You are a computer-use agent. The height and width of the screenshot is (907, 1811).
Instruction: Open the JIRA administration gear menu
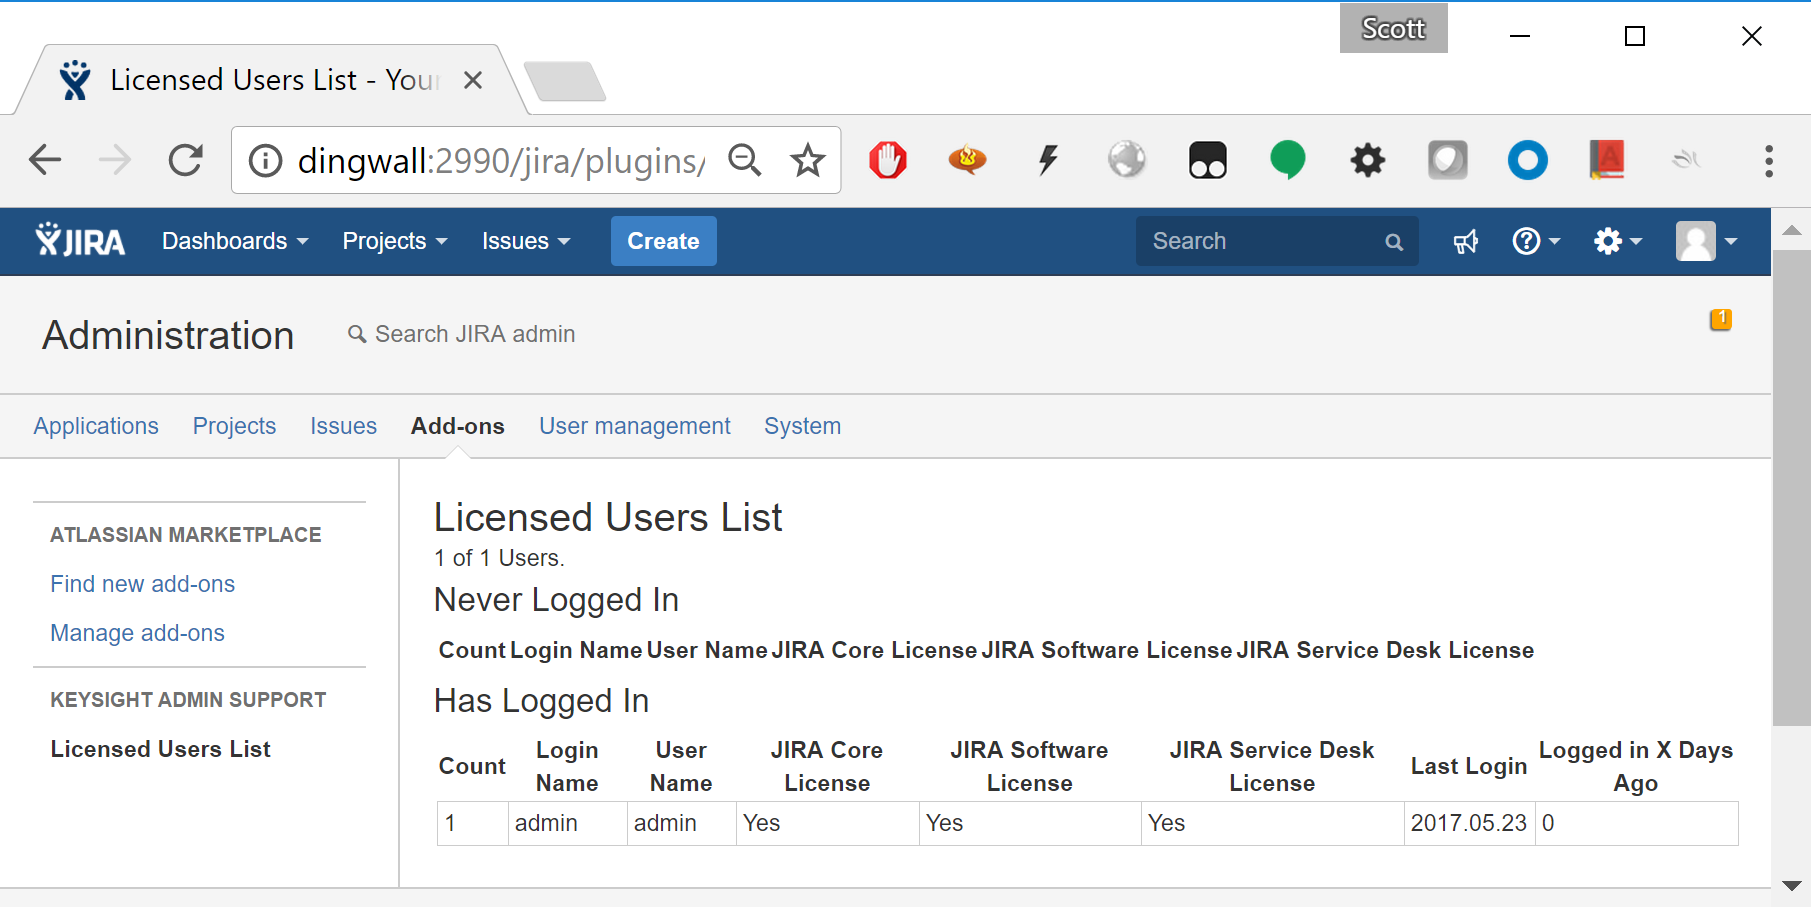pos(1618,241)
